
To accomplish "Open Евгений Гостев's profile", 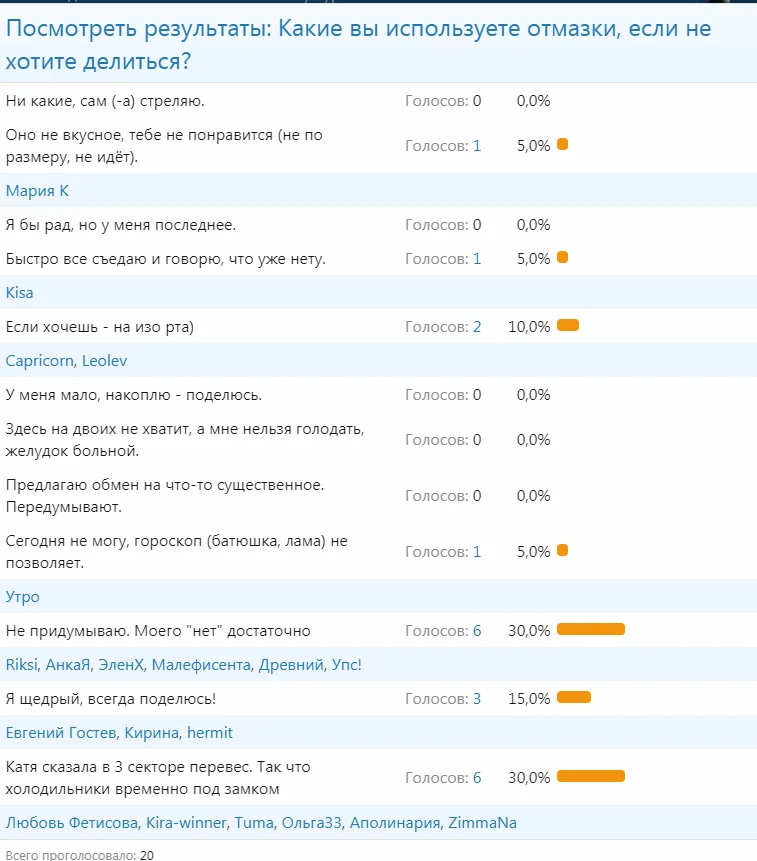I will tap(60, 733).
